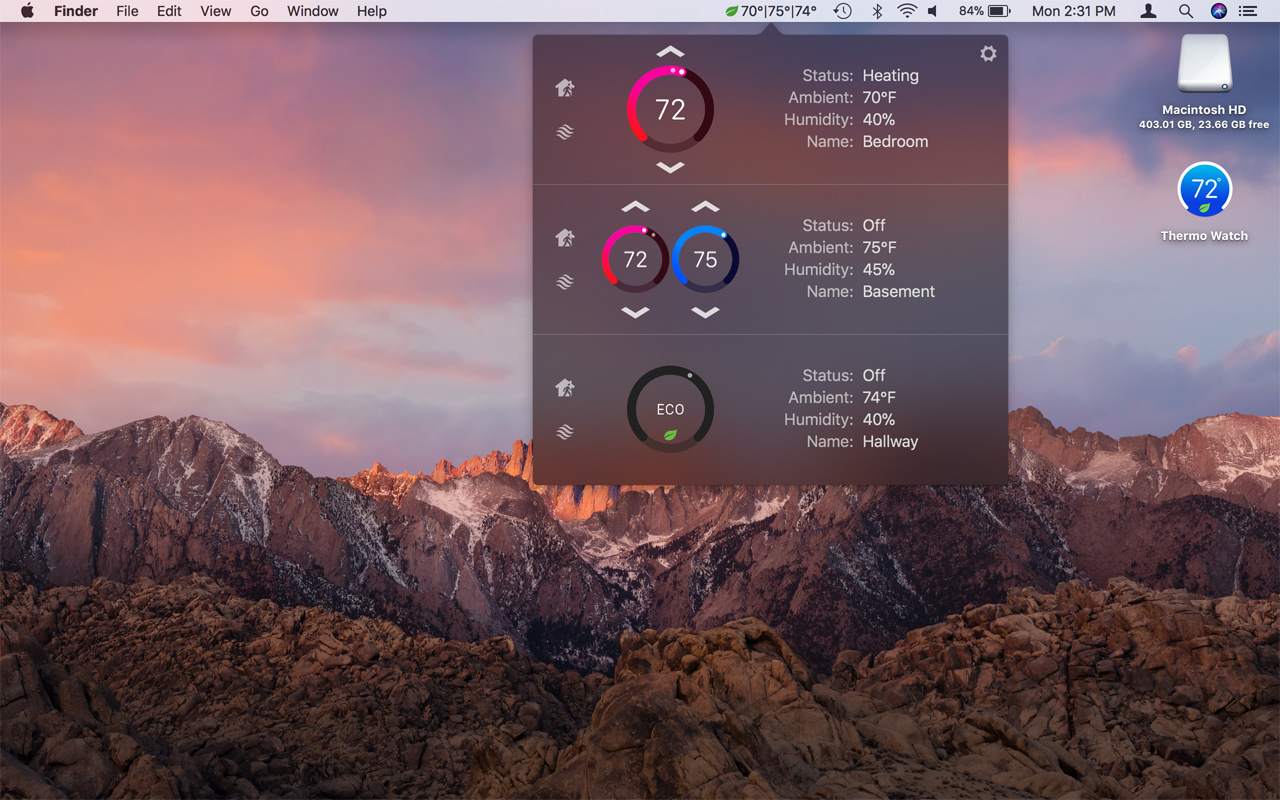The width and height of the screenshot is (1280, 800).
Task: Toggle fan icon for Hallway
Action: pyautogui.click(x=565, y=432)
